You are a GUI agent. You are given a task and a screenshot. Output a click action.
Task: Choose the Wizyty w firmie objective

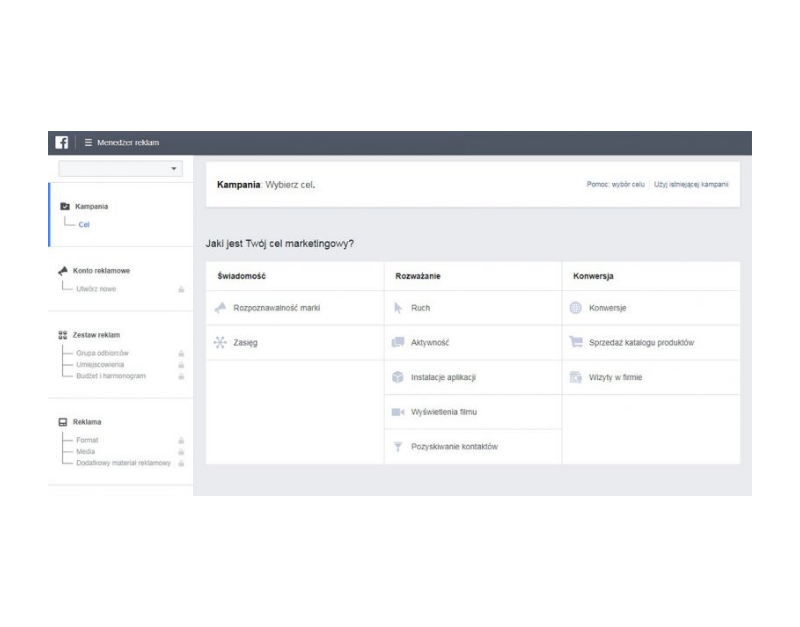coord(616,377)
